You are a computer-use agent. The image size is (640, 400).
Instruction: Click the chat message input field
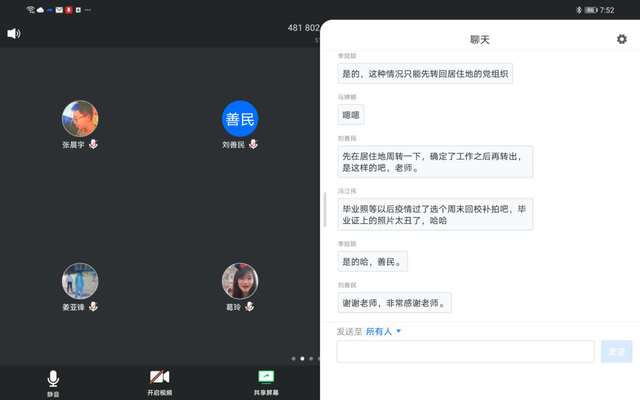click(x=465, y=352)
